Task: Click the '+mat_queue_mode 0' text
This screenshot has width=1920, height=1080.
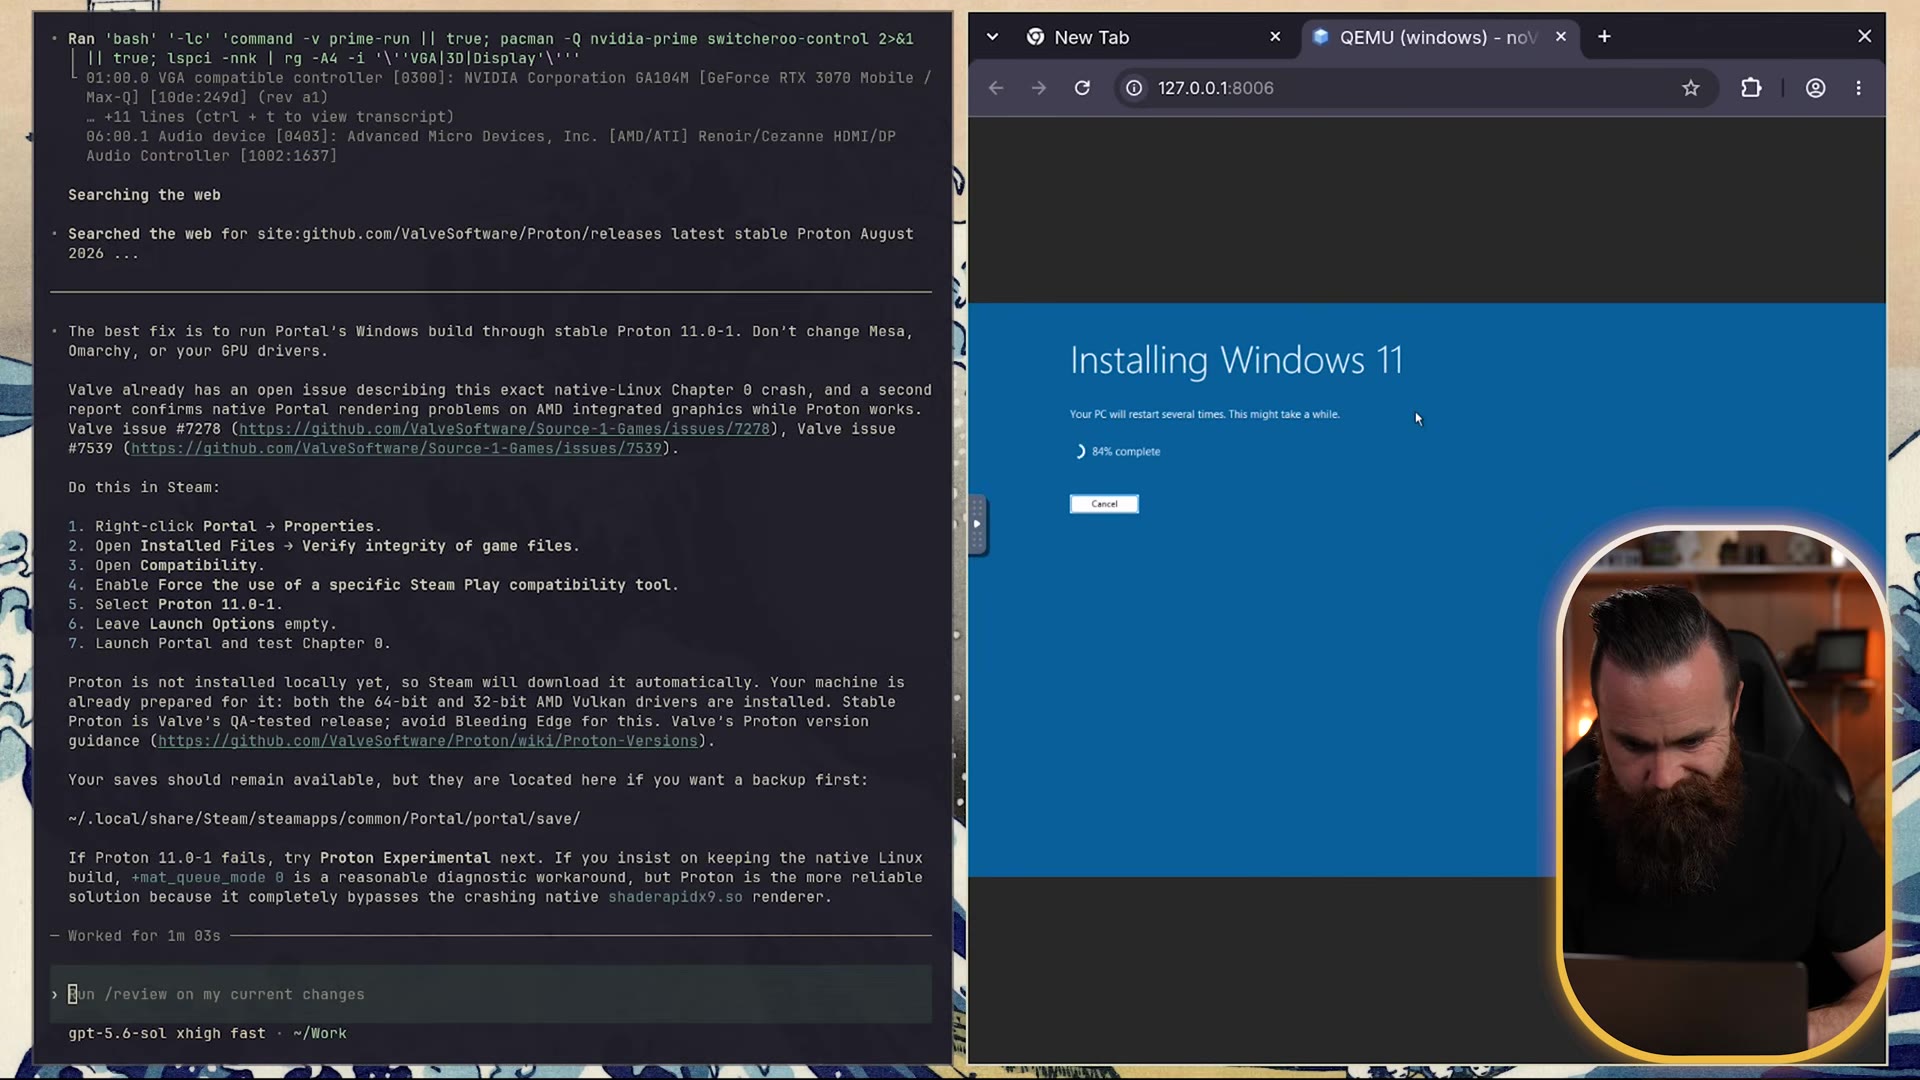Action: pyautogui.click(x=207, y=878)
